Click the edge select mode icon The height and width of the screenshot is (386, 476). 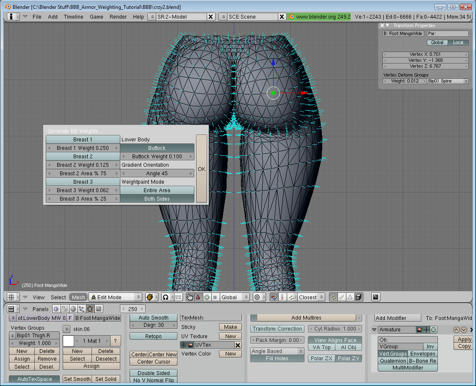pos(341,297)
